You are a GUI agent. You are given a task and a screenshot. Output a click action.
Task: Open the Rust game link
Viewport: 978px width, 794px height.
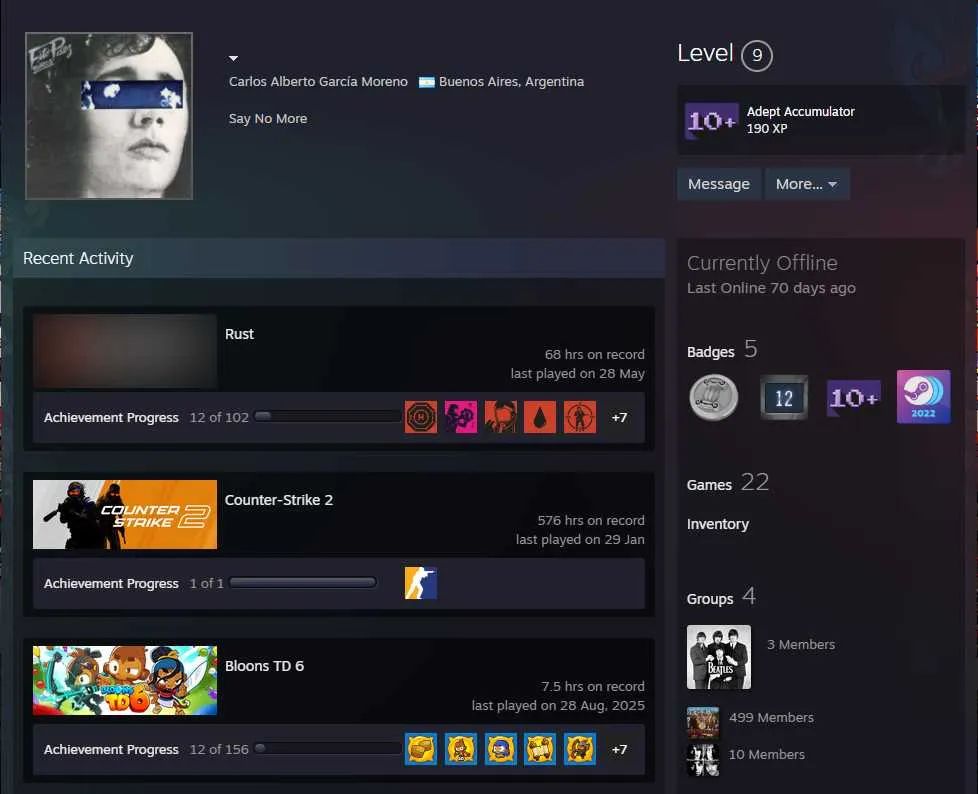239,334
